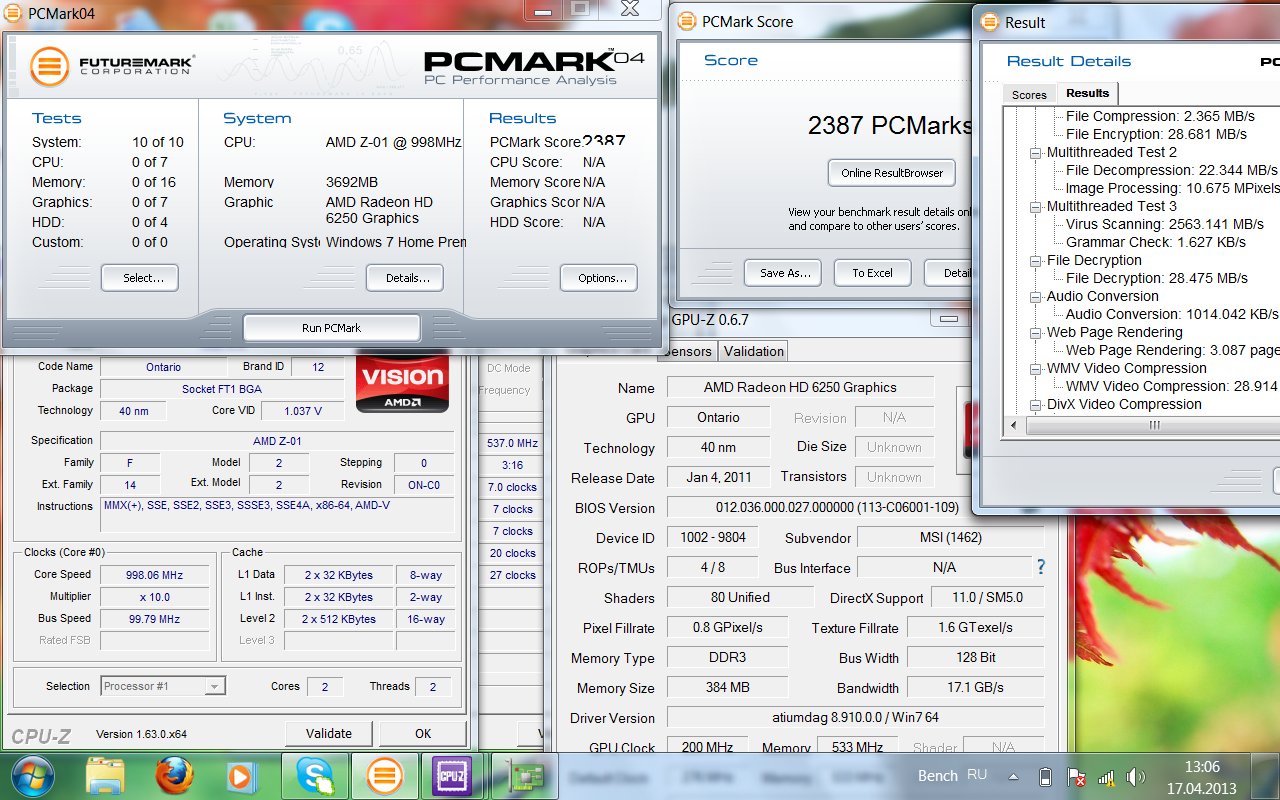This screenshot has width=1280, height=800.
Task: Switch to the Scores tab
Action: (x=1029, y=95)
